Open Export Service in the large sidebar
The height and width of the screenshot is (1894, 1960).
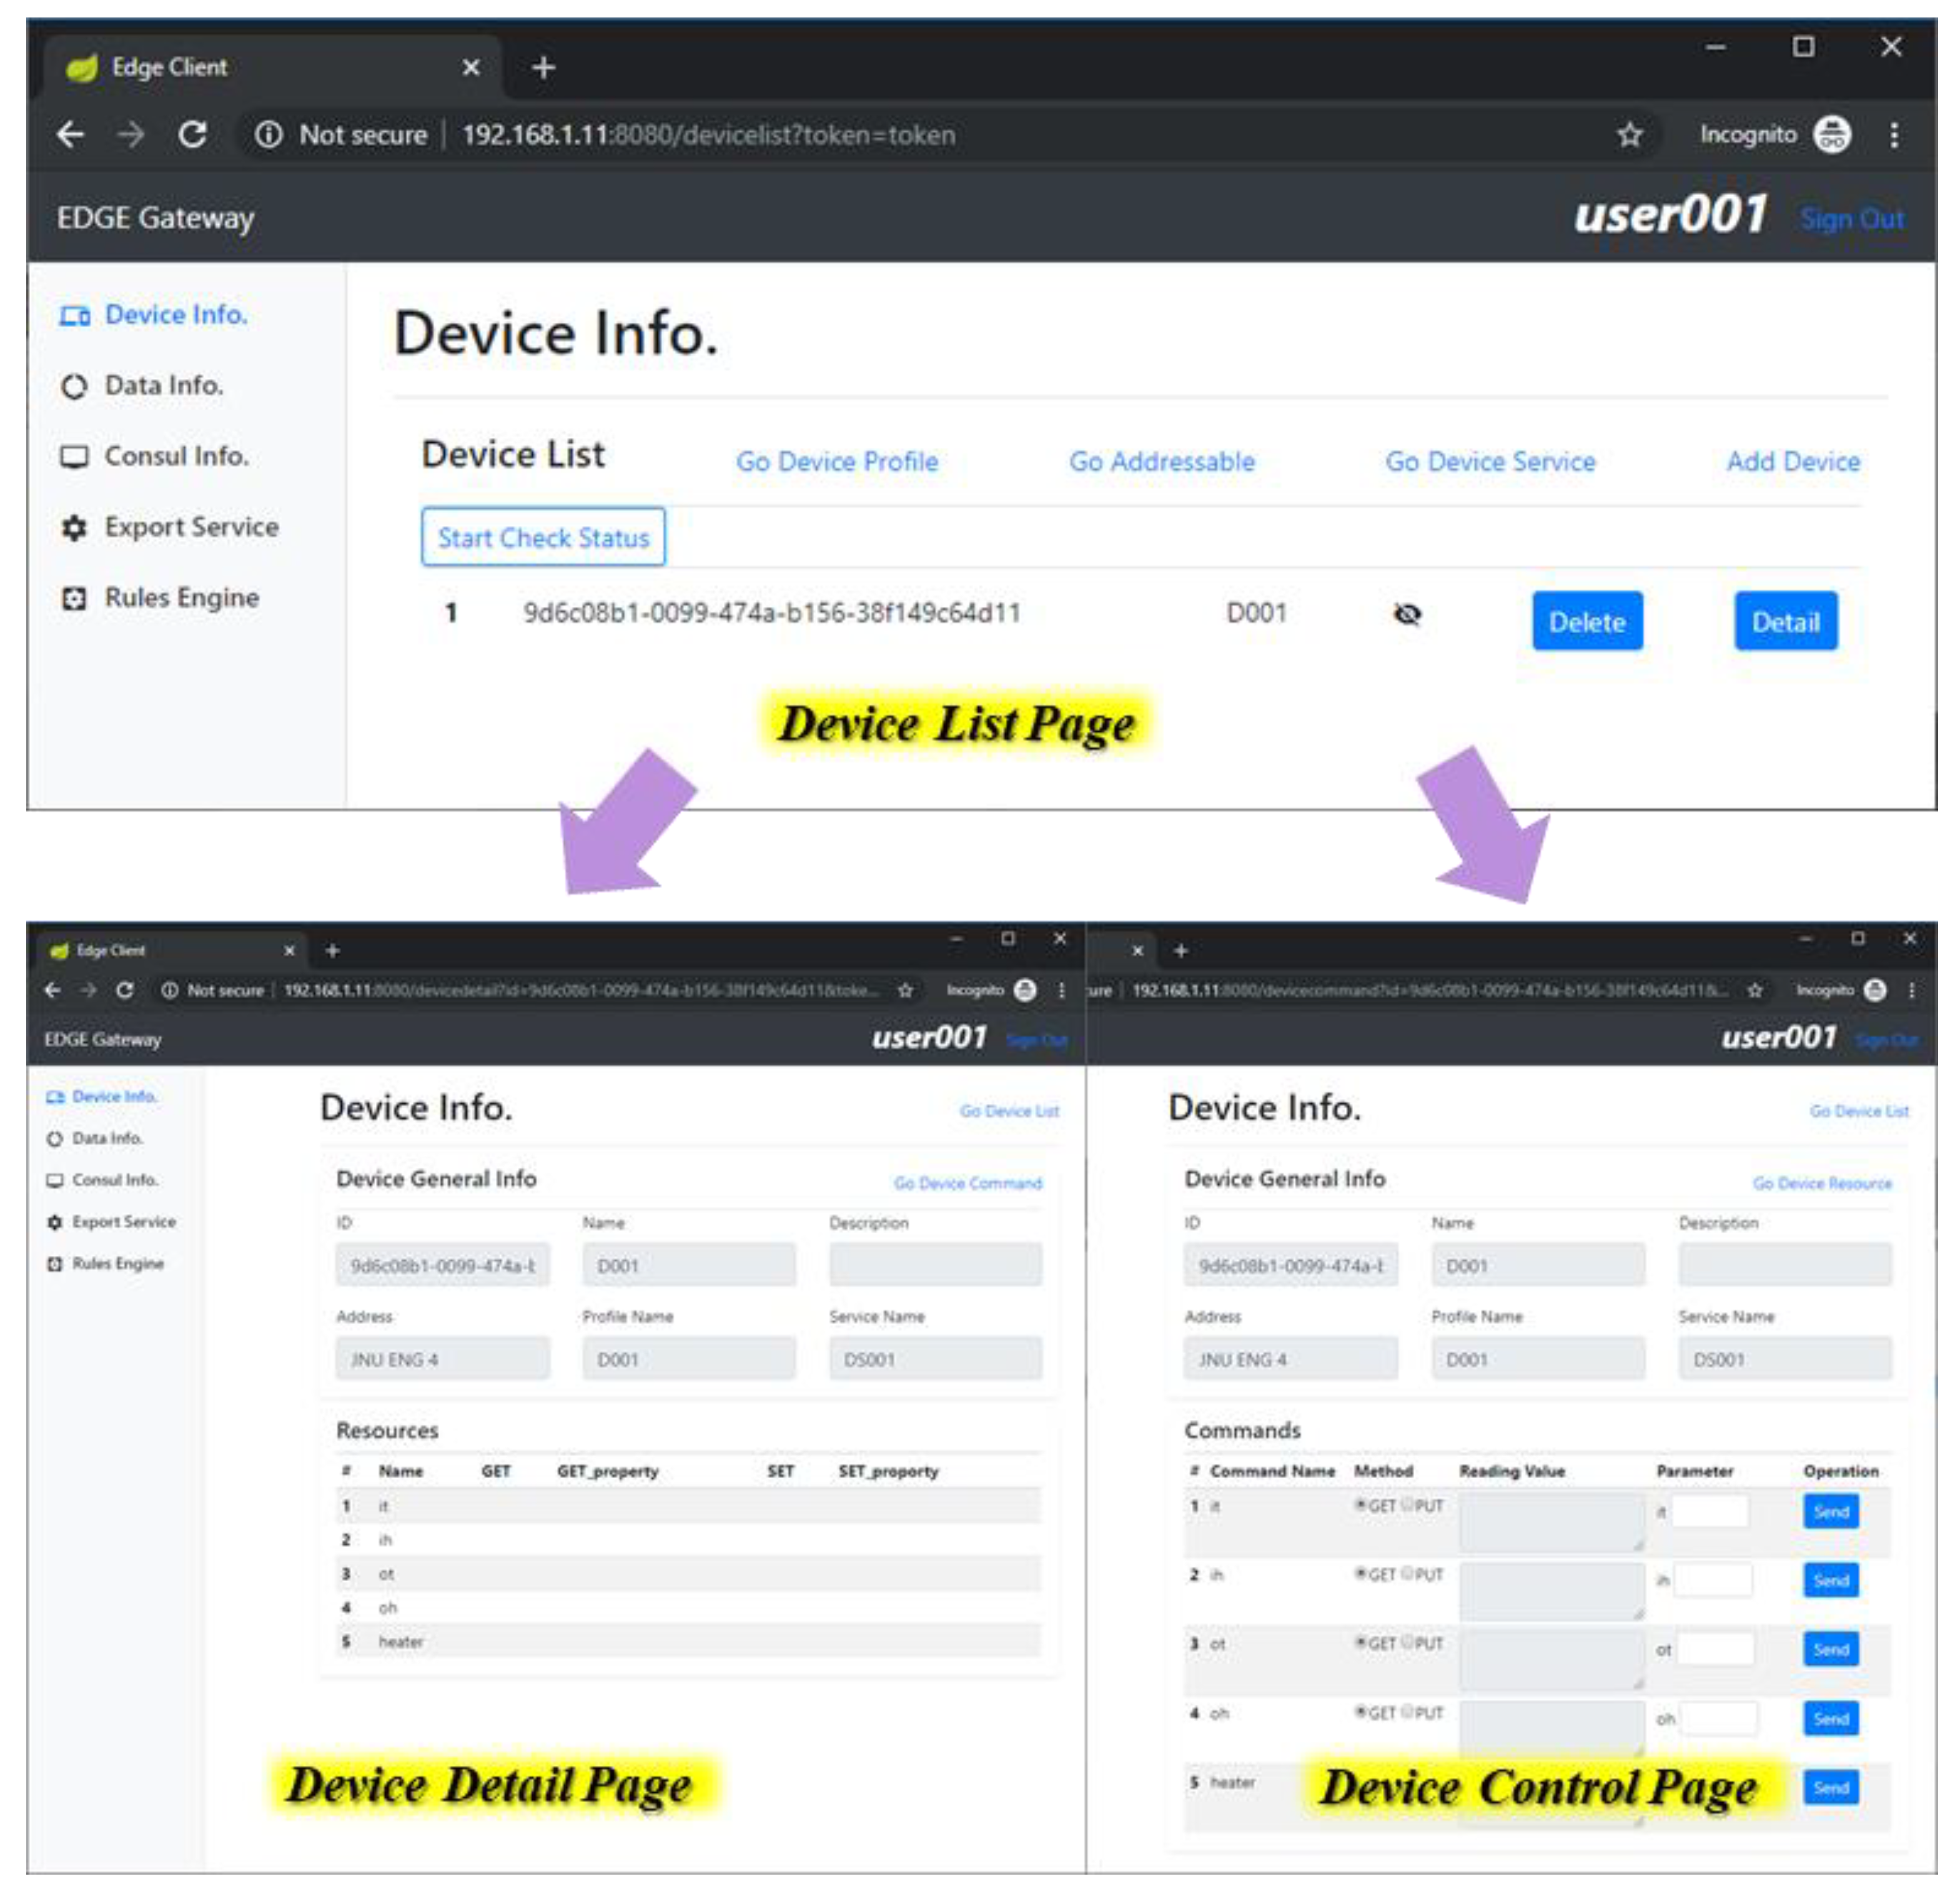coord(191,527)
